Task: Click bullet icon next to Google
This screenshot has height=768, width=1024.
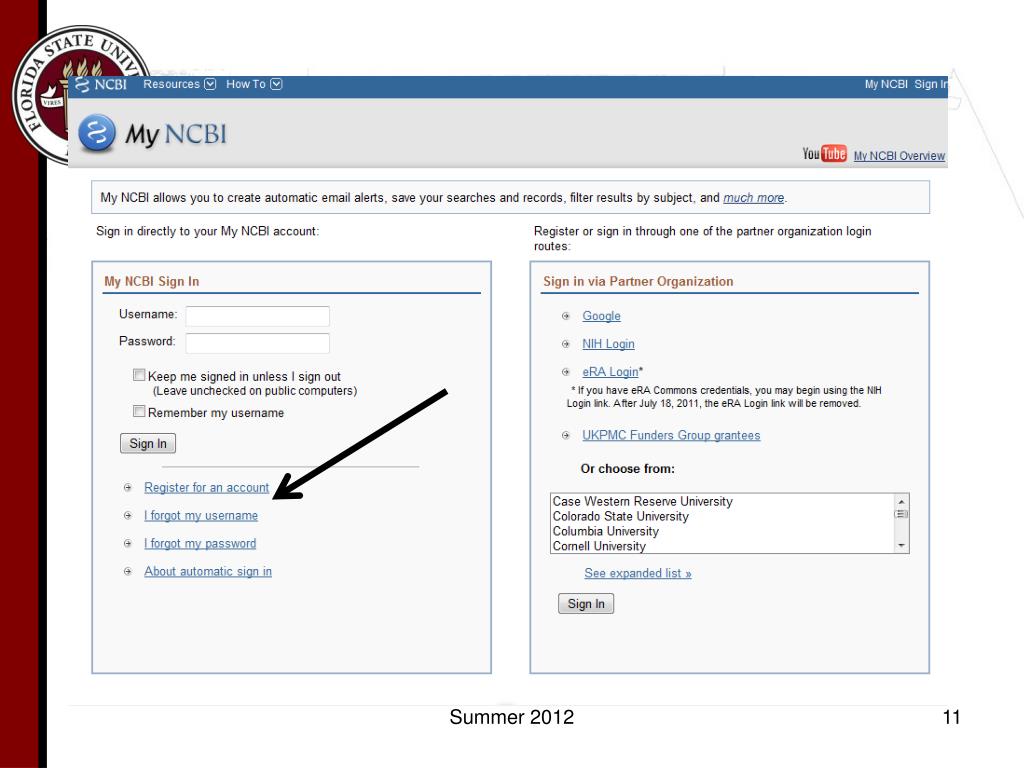Action: [x=566, y=316]
